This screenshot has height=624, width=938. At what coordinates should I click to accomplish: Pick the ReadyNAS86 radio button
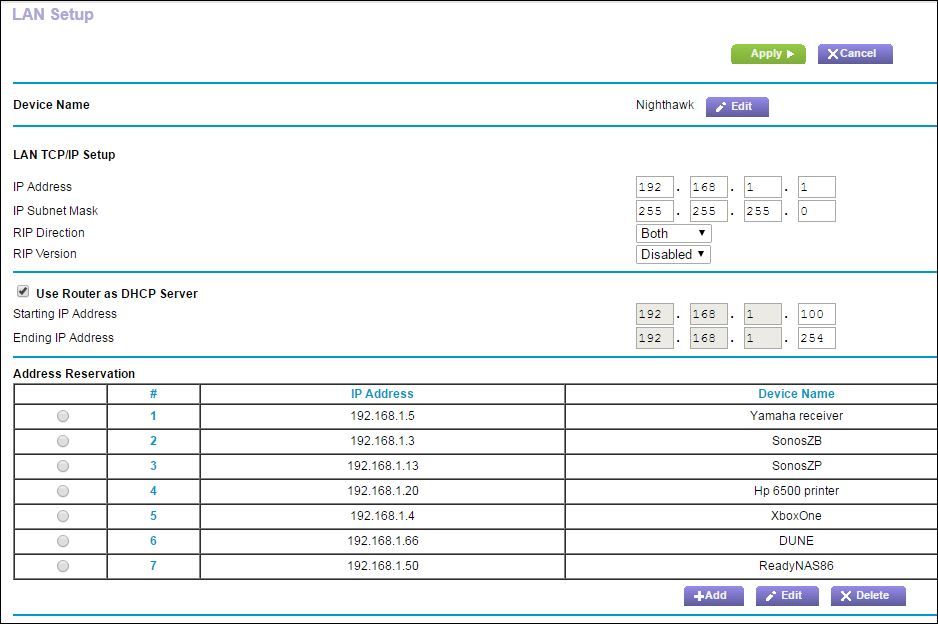point(63,566)
